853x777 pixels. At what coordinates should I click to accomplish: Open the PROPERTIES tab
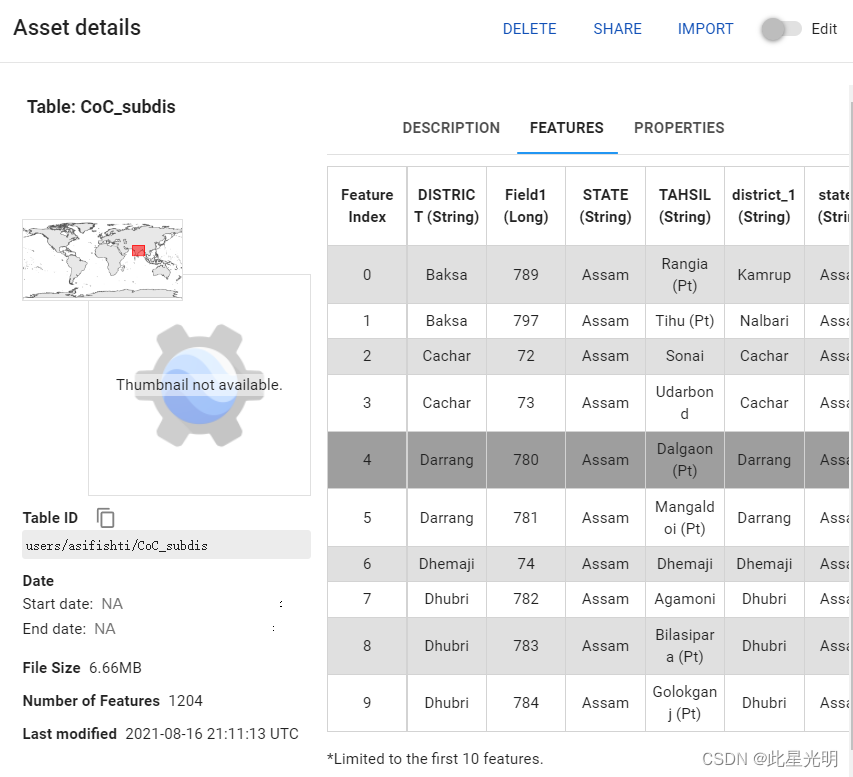[x=679, y=128]
